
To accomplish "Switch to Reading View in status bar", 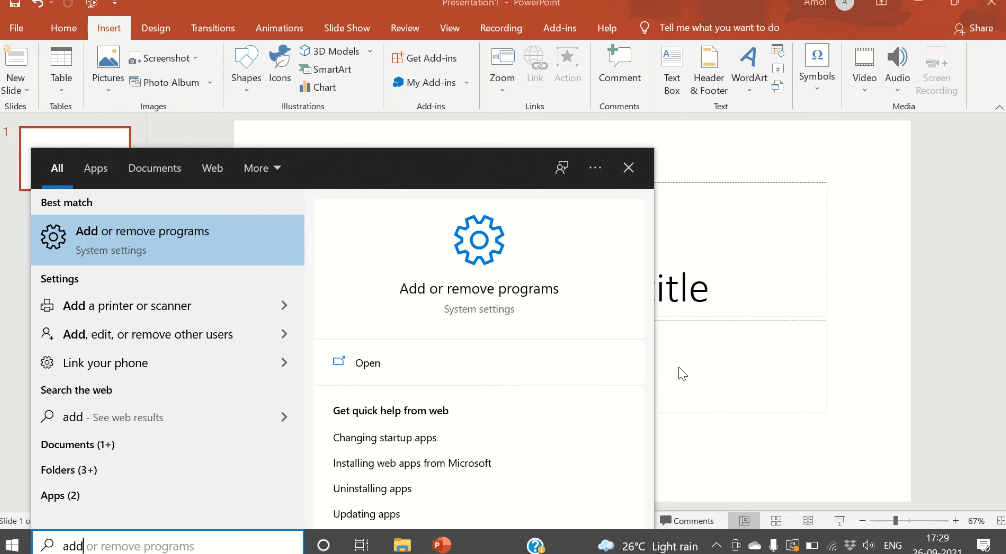I will tap(808, 521).
